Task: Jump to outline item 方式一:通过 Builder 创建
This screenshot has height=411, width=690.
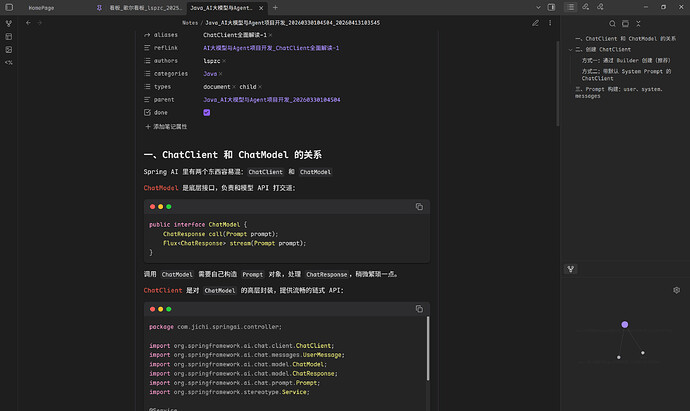Action: 626,60
